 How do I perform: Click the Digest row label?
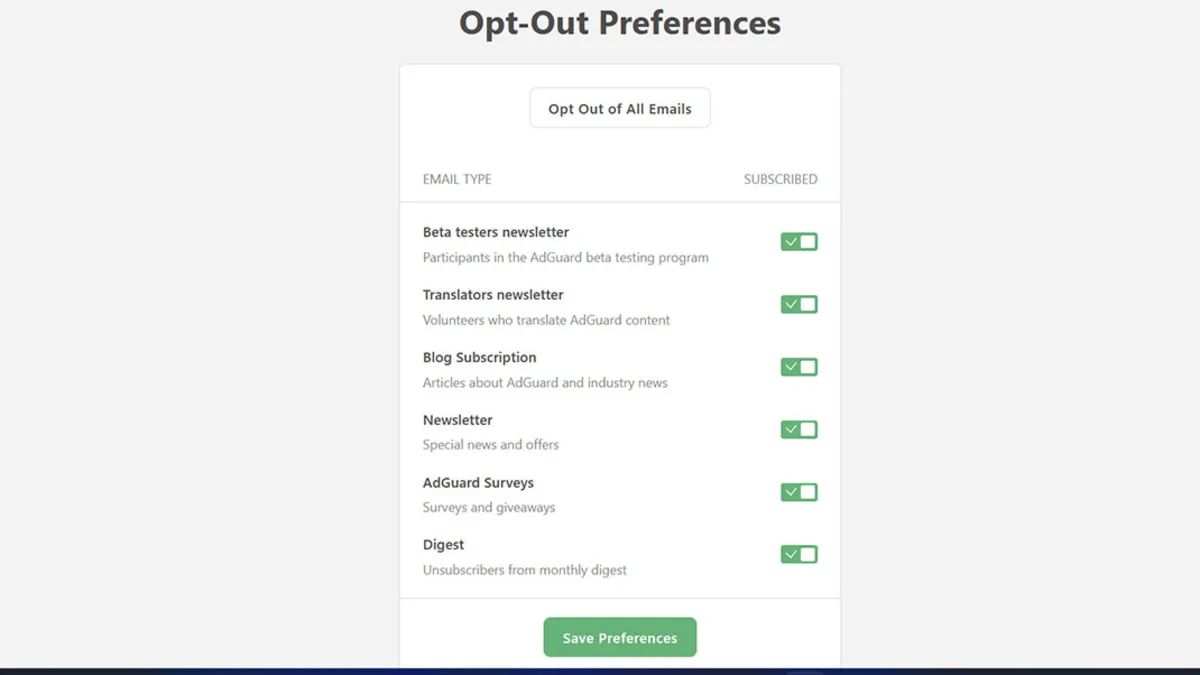pos(443,544)
